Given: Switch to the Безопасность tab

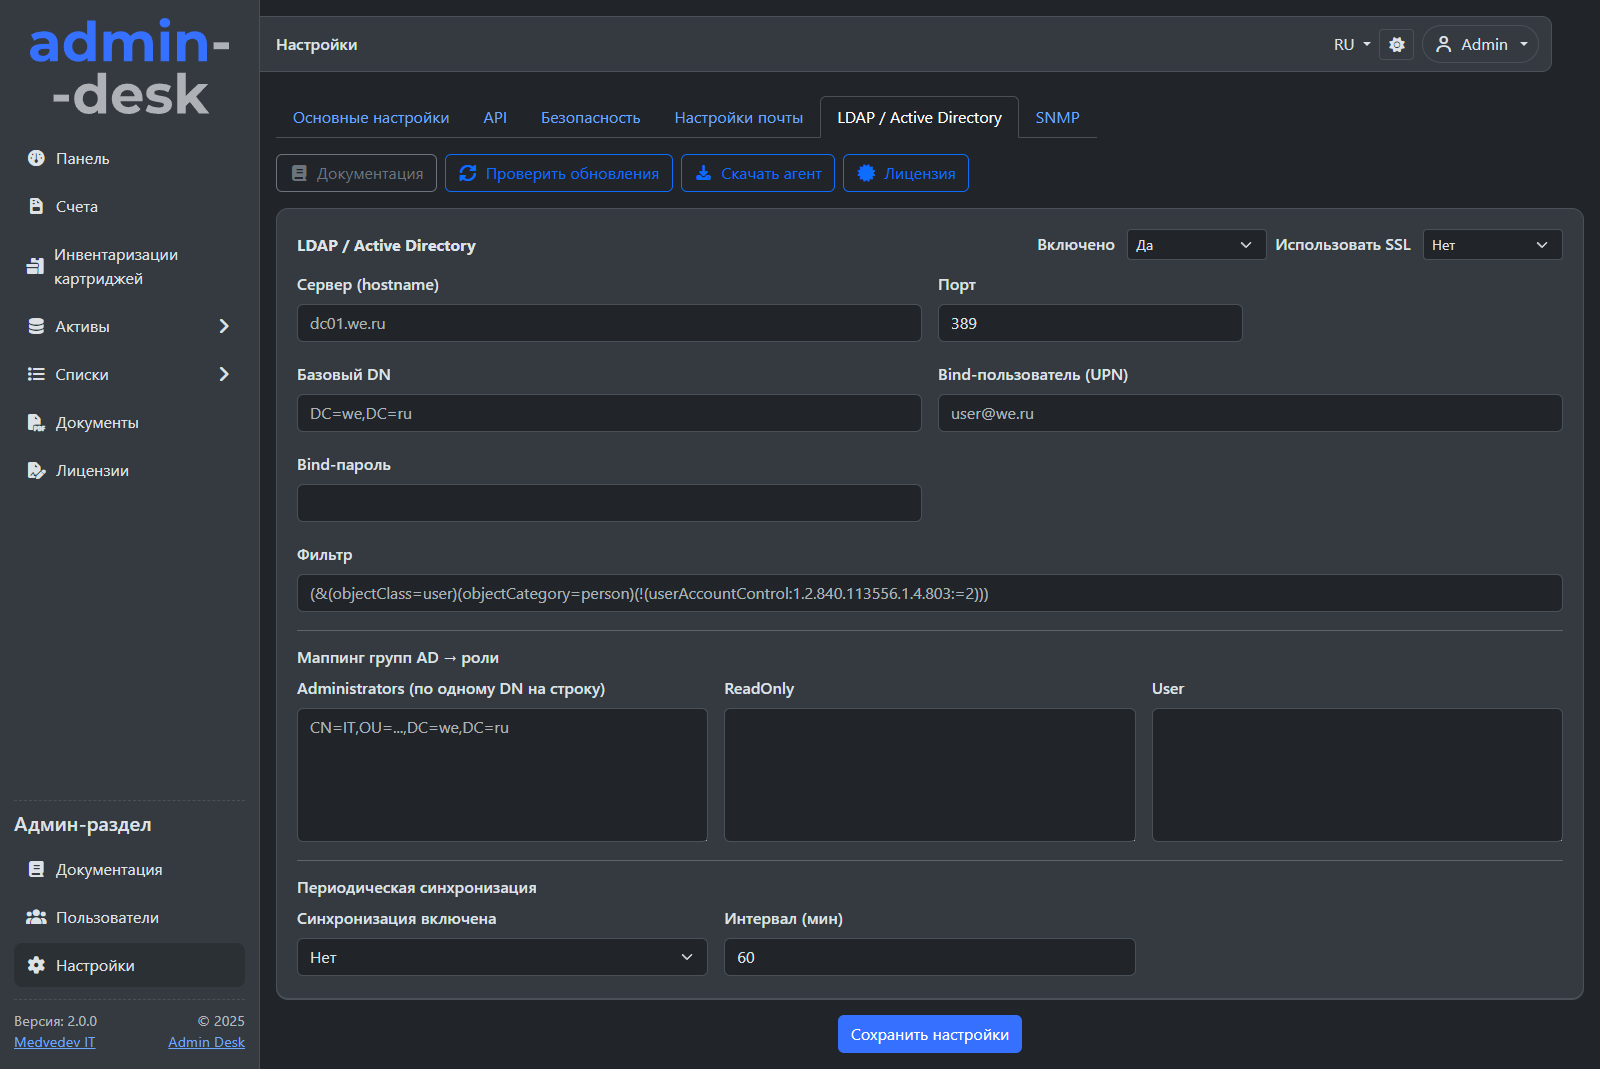Looking at the screenshot, I should [590, 117].
